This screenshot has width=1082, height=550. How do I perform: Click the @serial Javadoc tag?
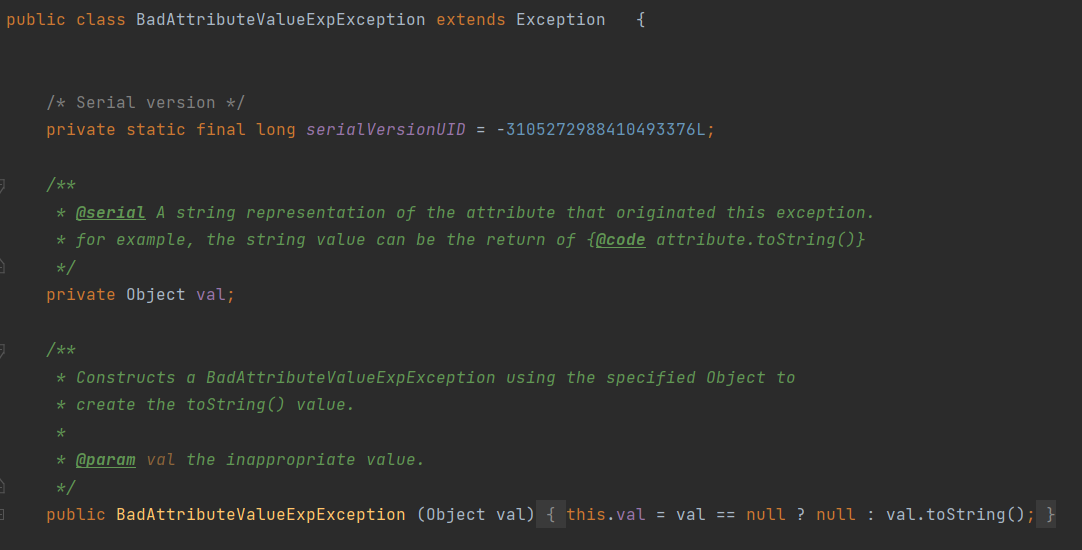pyautogui.click(x=110, y=213)
